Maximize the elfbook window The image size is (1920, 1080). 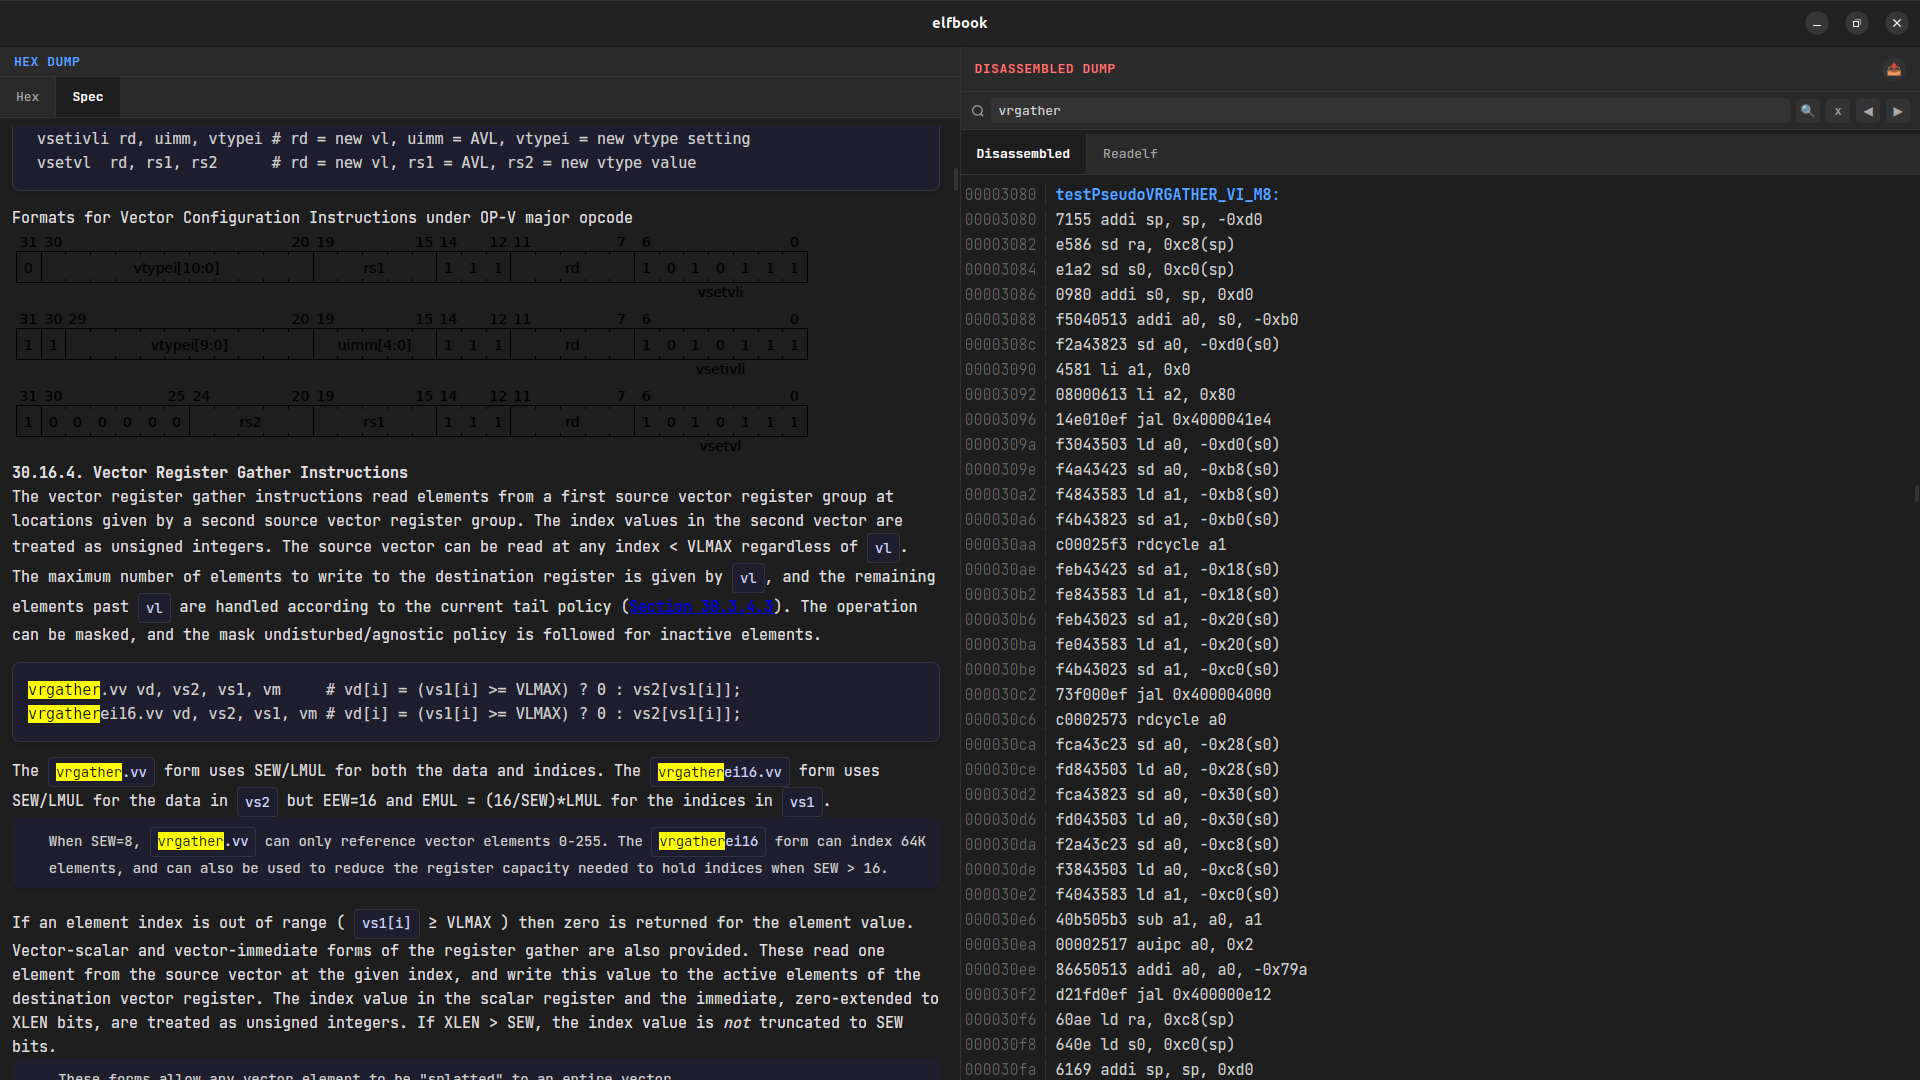(1857, 23)
